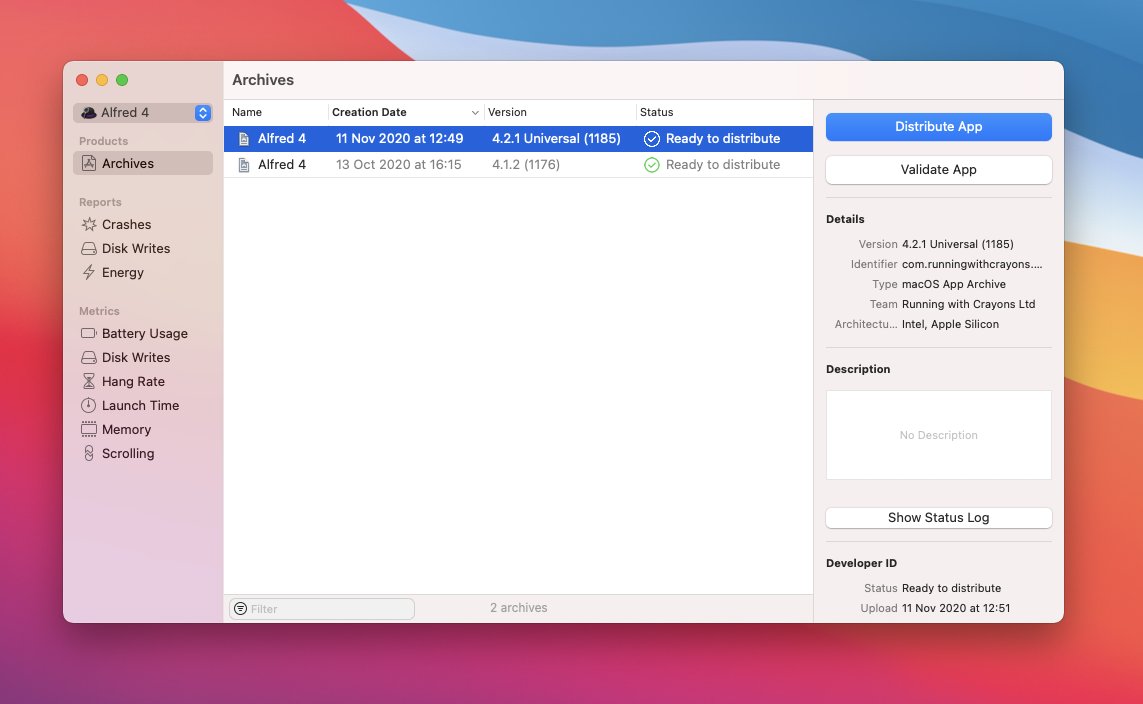
Task: Click the Show Status Log button
Action: 938,517
